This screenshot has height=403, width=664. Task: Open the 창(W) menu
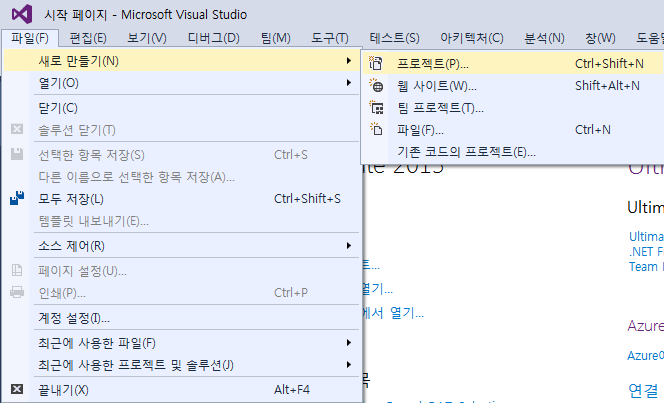tap(600, 39)
